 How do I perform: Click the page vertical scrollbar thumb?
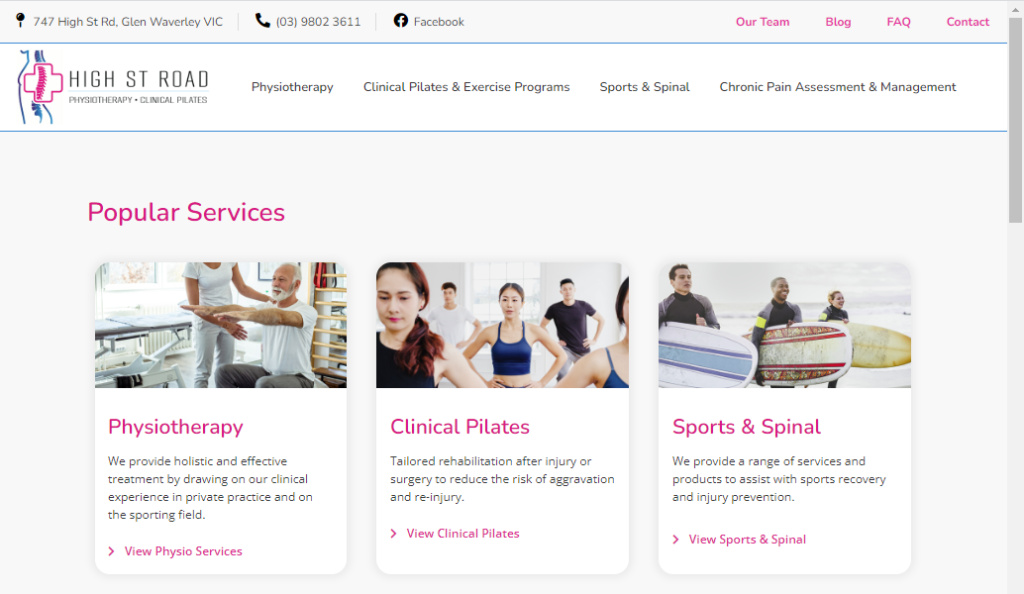pyautogui.click(x=1016, y=121)
